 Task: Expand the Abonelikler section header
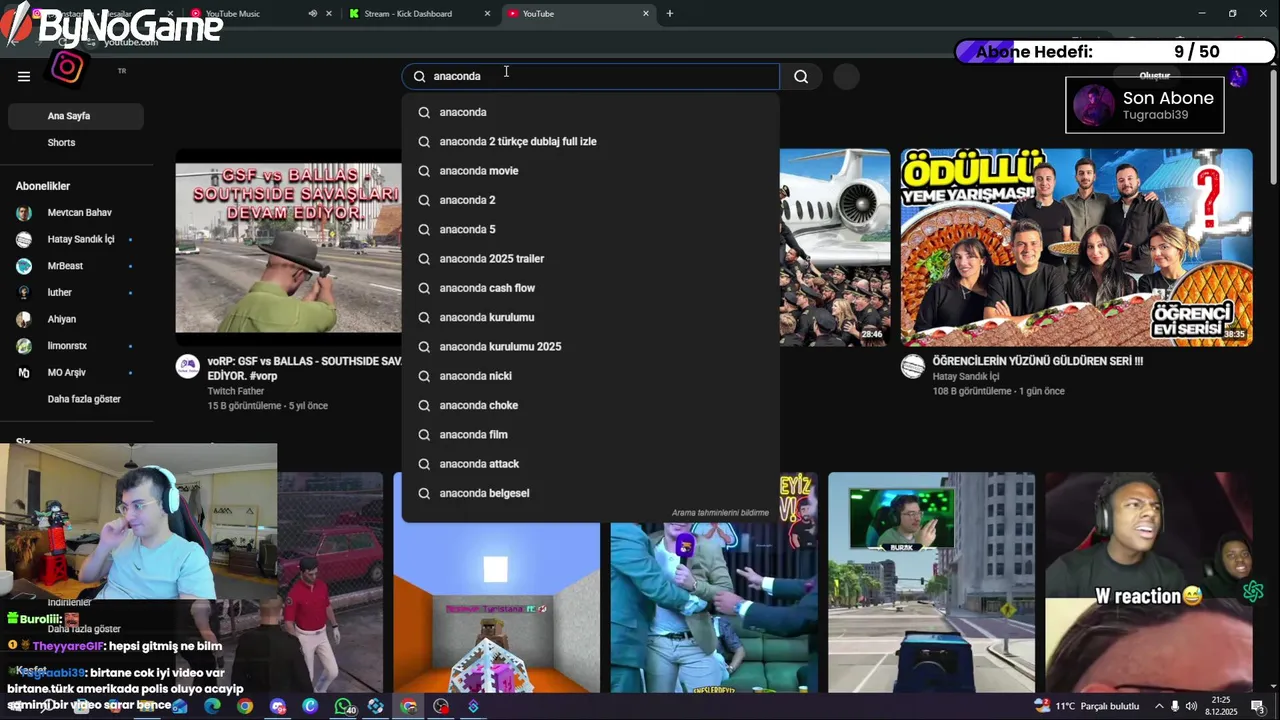[43, 186]
